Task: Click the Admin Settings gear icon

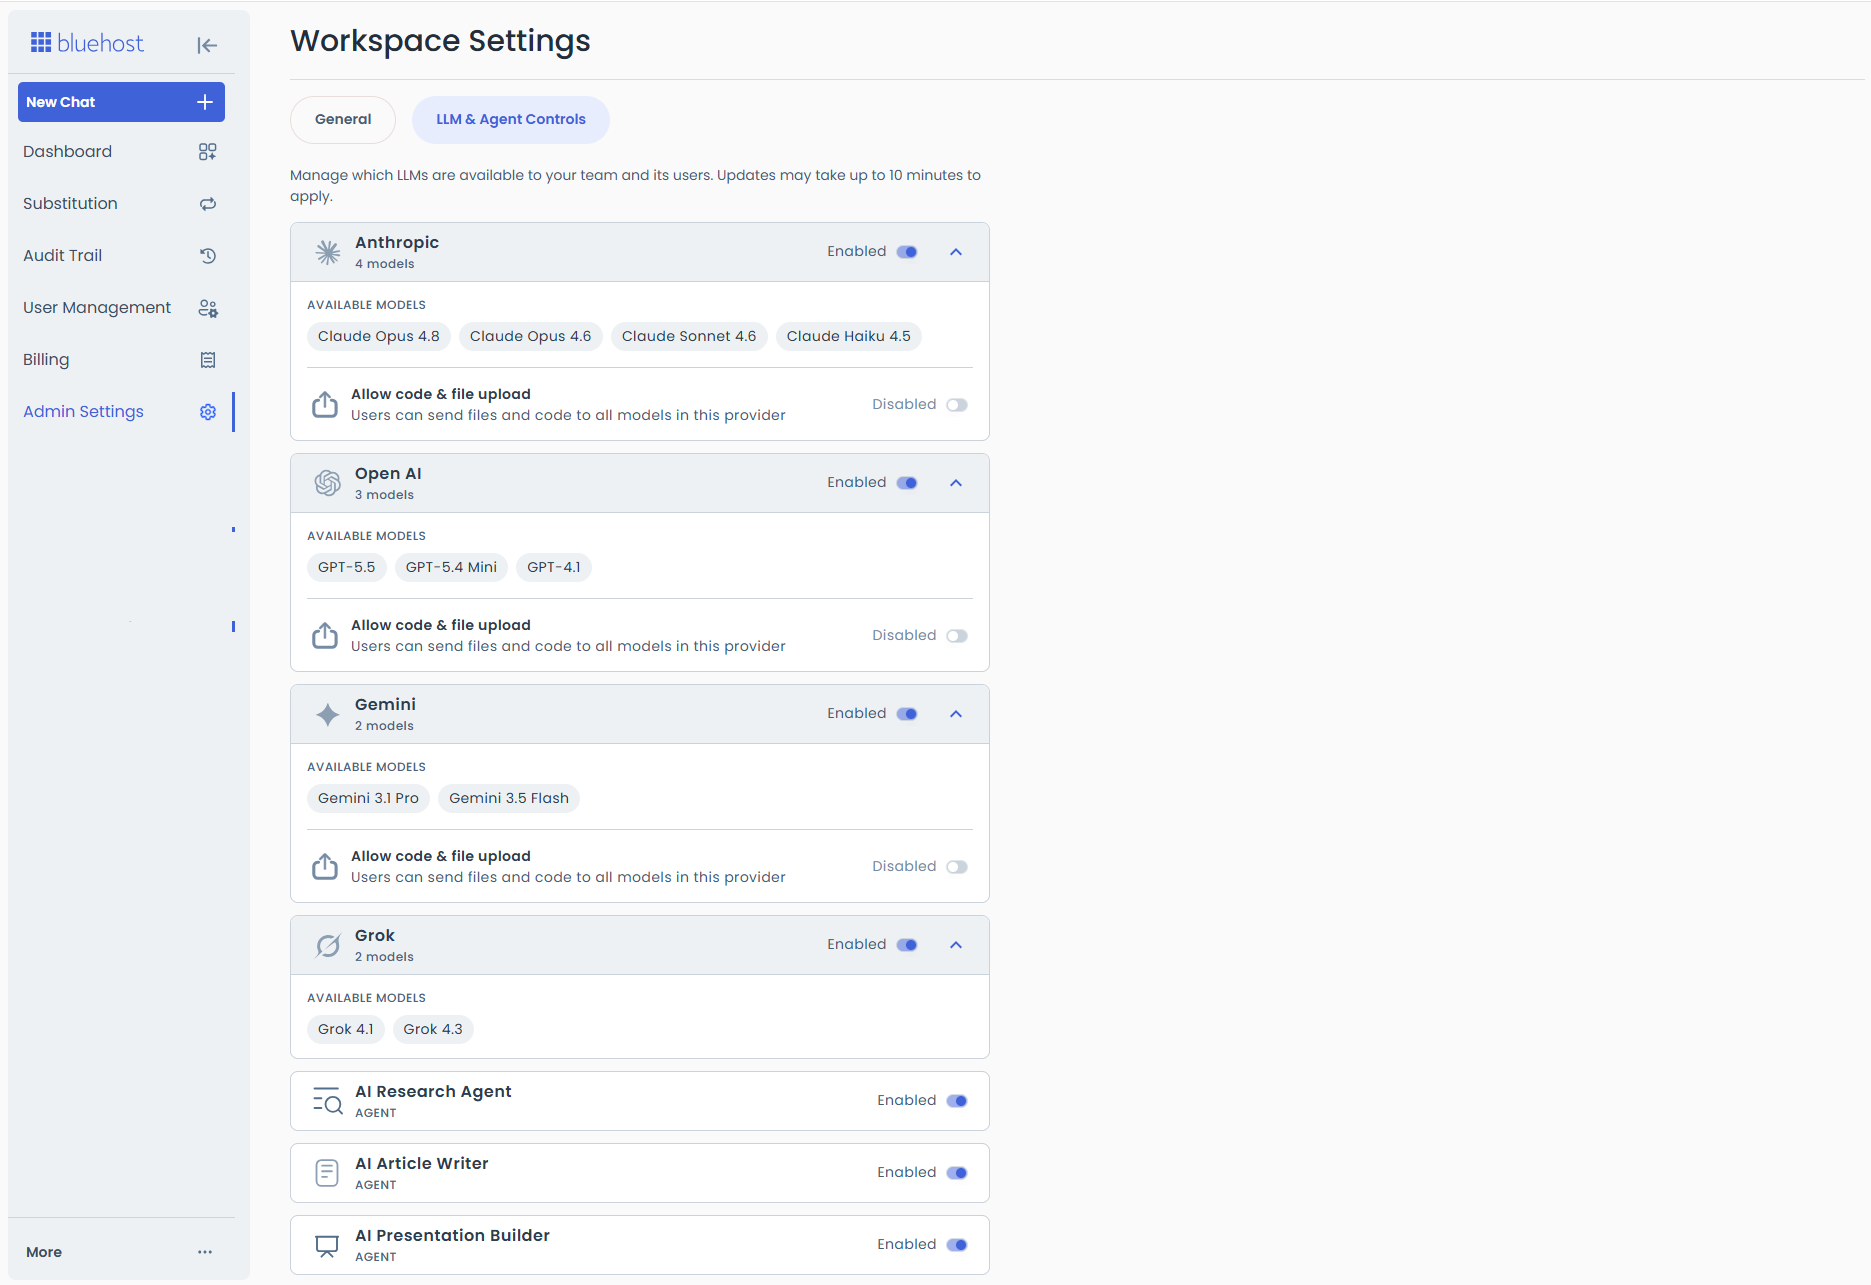Action: coord(208,412)
